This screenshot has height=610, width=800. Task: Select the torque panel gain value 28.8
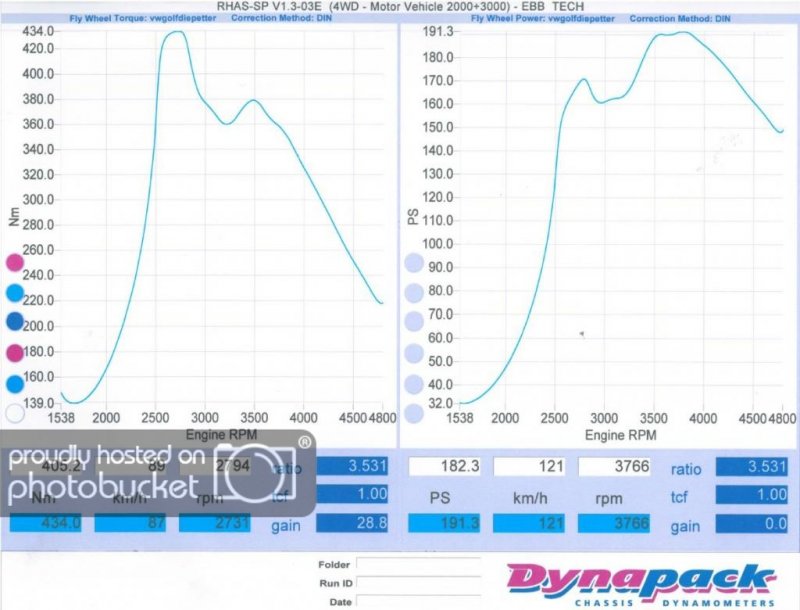point(352,522)
